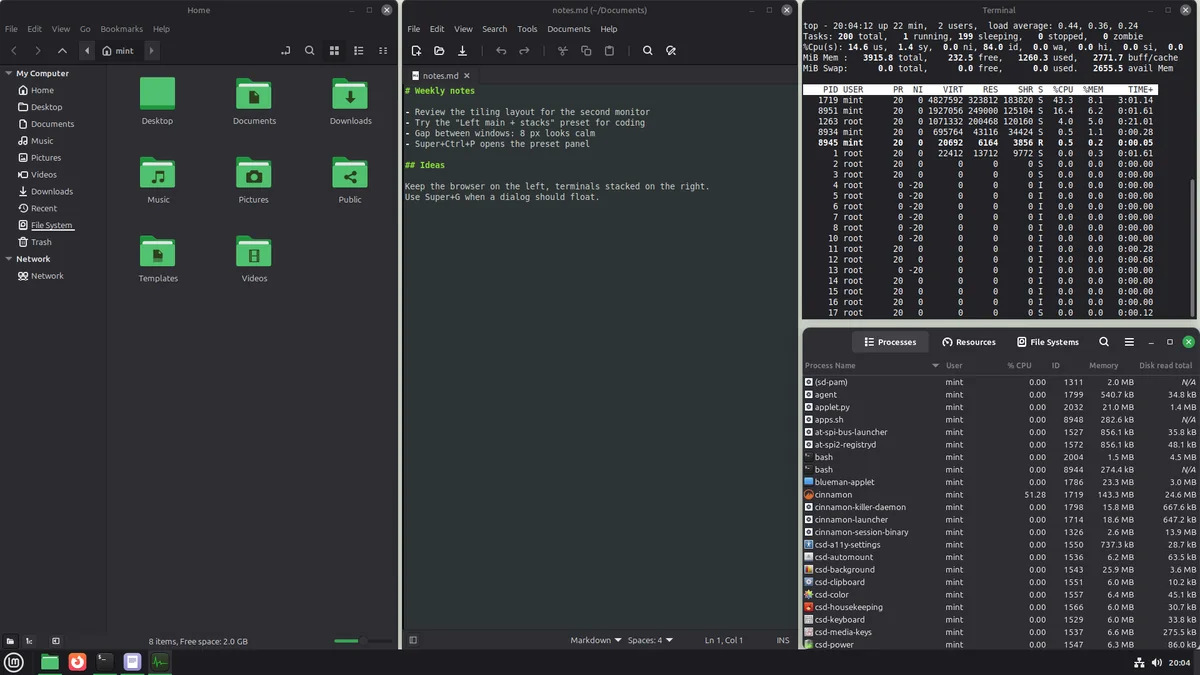Open search in the file manager toolbar

[310, 50]
